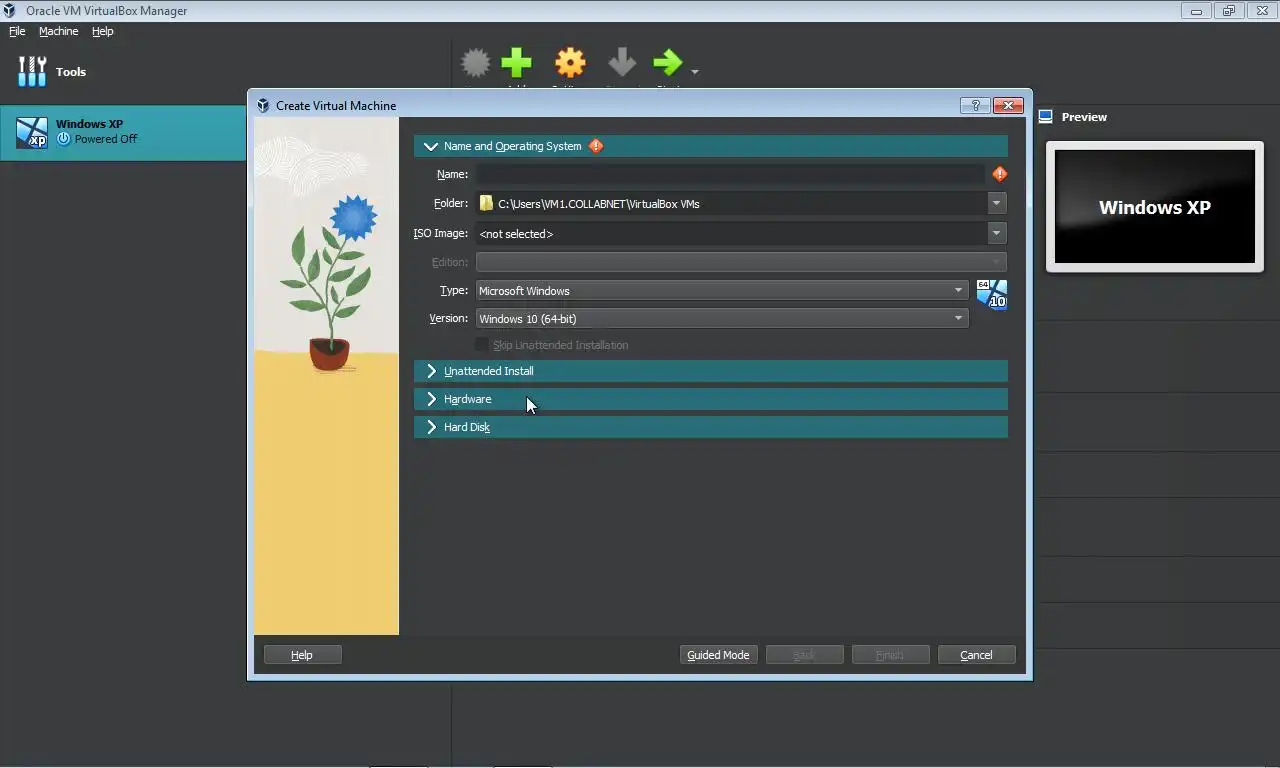Click the Preview panel header text
1280x768 pixels.
coord(1084,117)
